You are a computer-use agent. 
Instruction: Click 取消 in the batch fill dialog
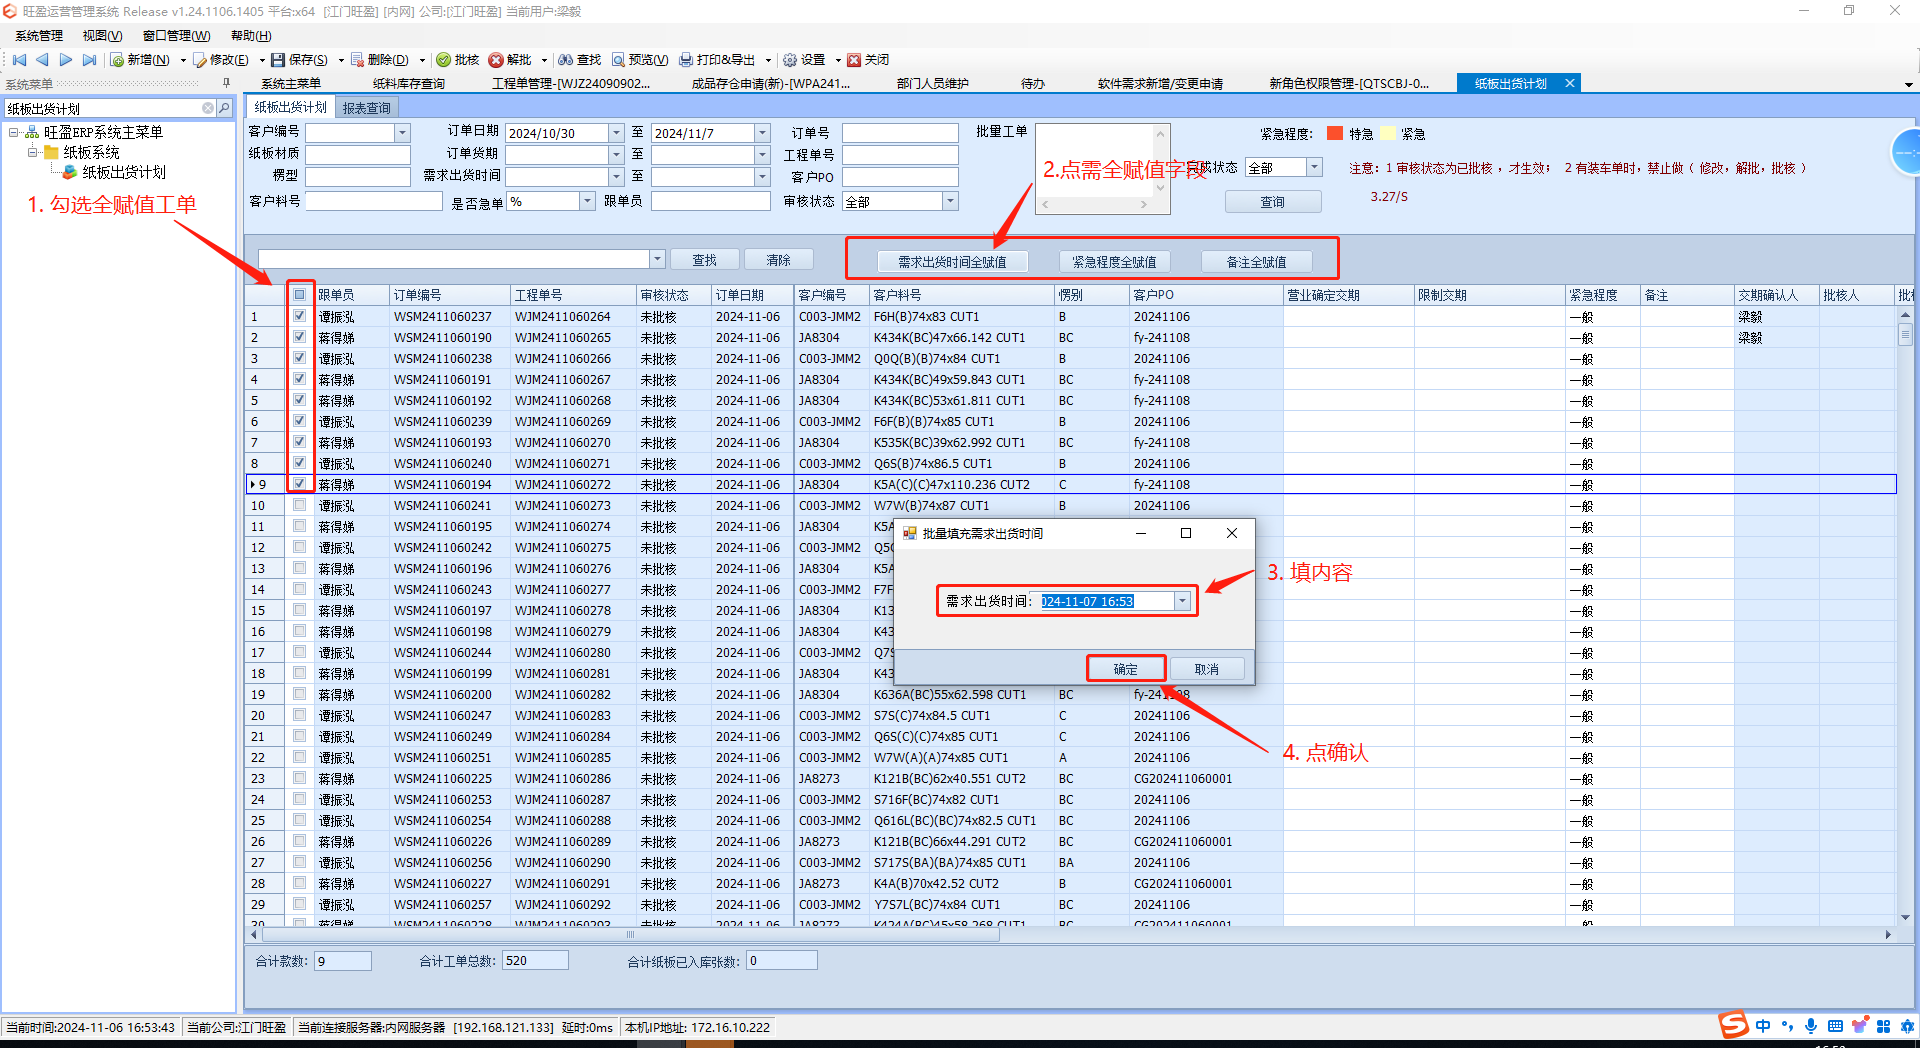(1207, 669)
